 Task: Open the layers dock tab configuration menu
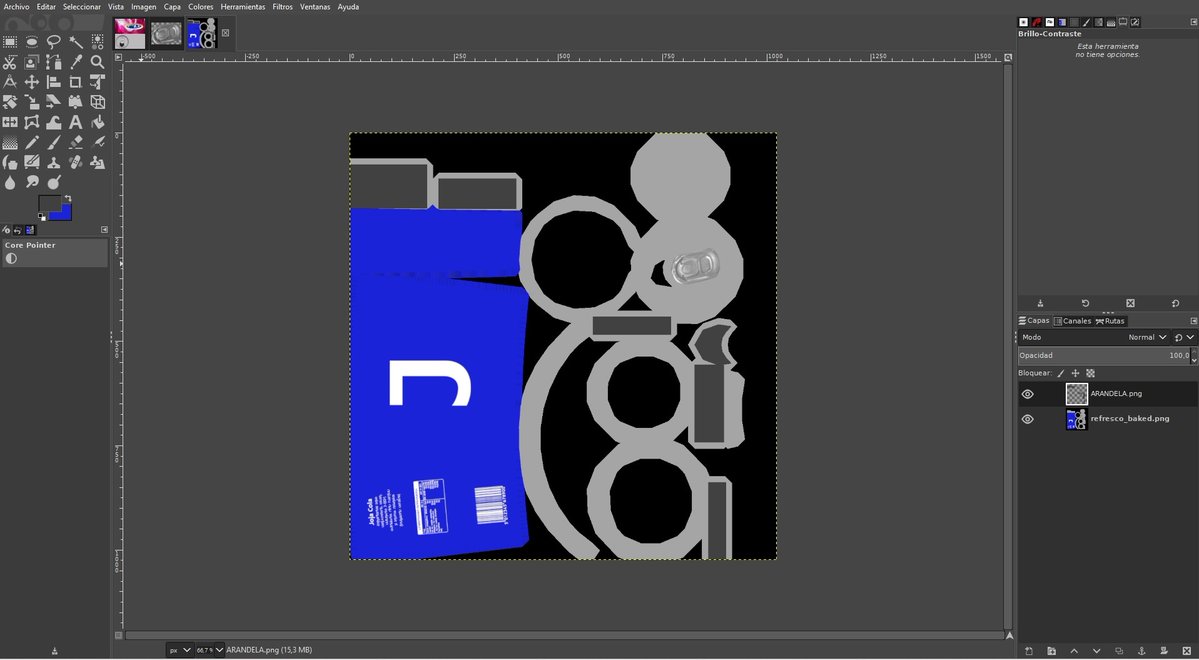click(1194, 321)
